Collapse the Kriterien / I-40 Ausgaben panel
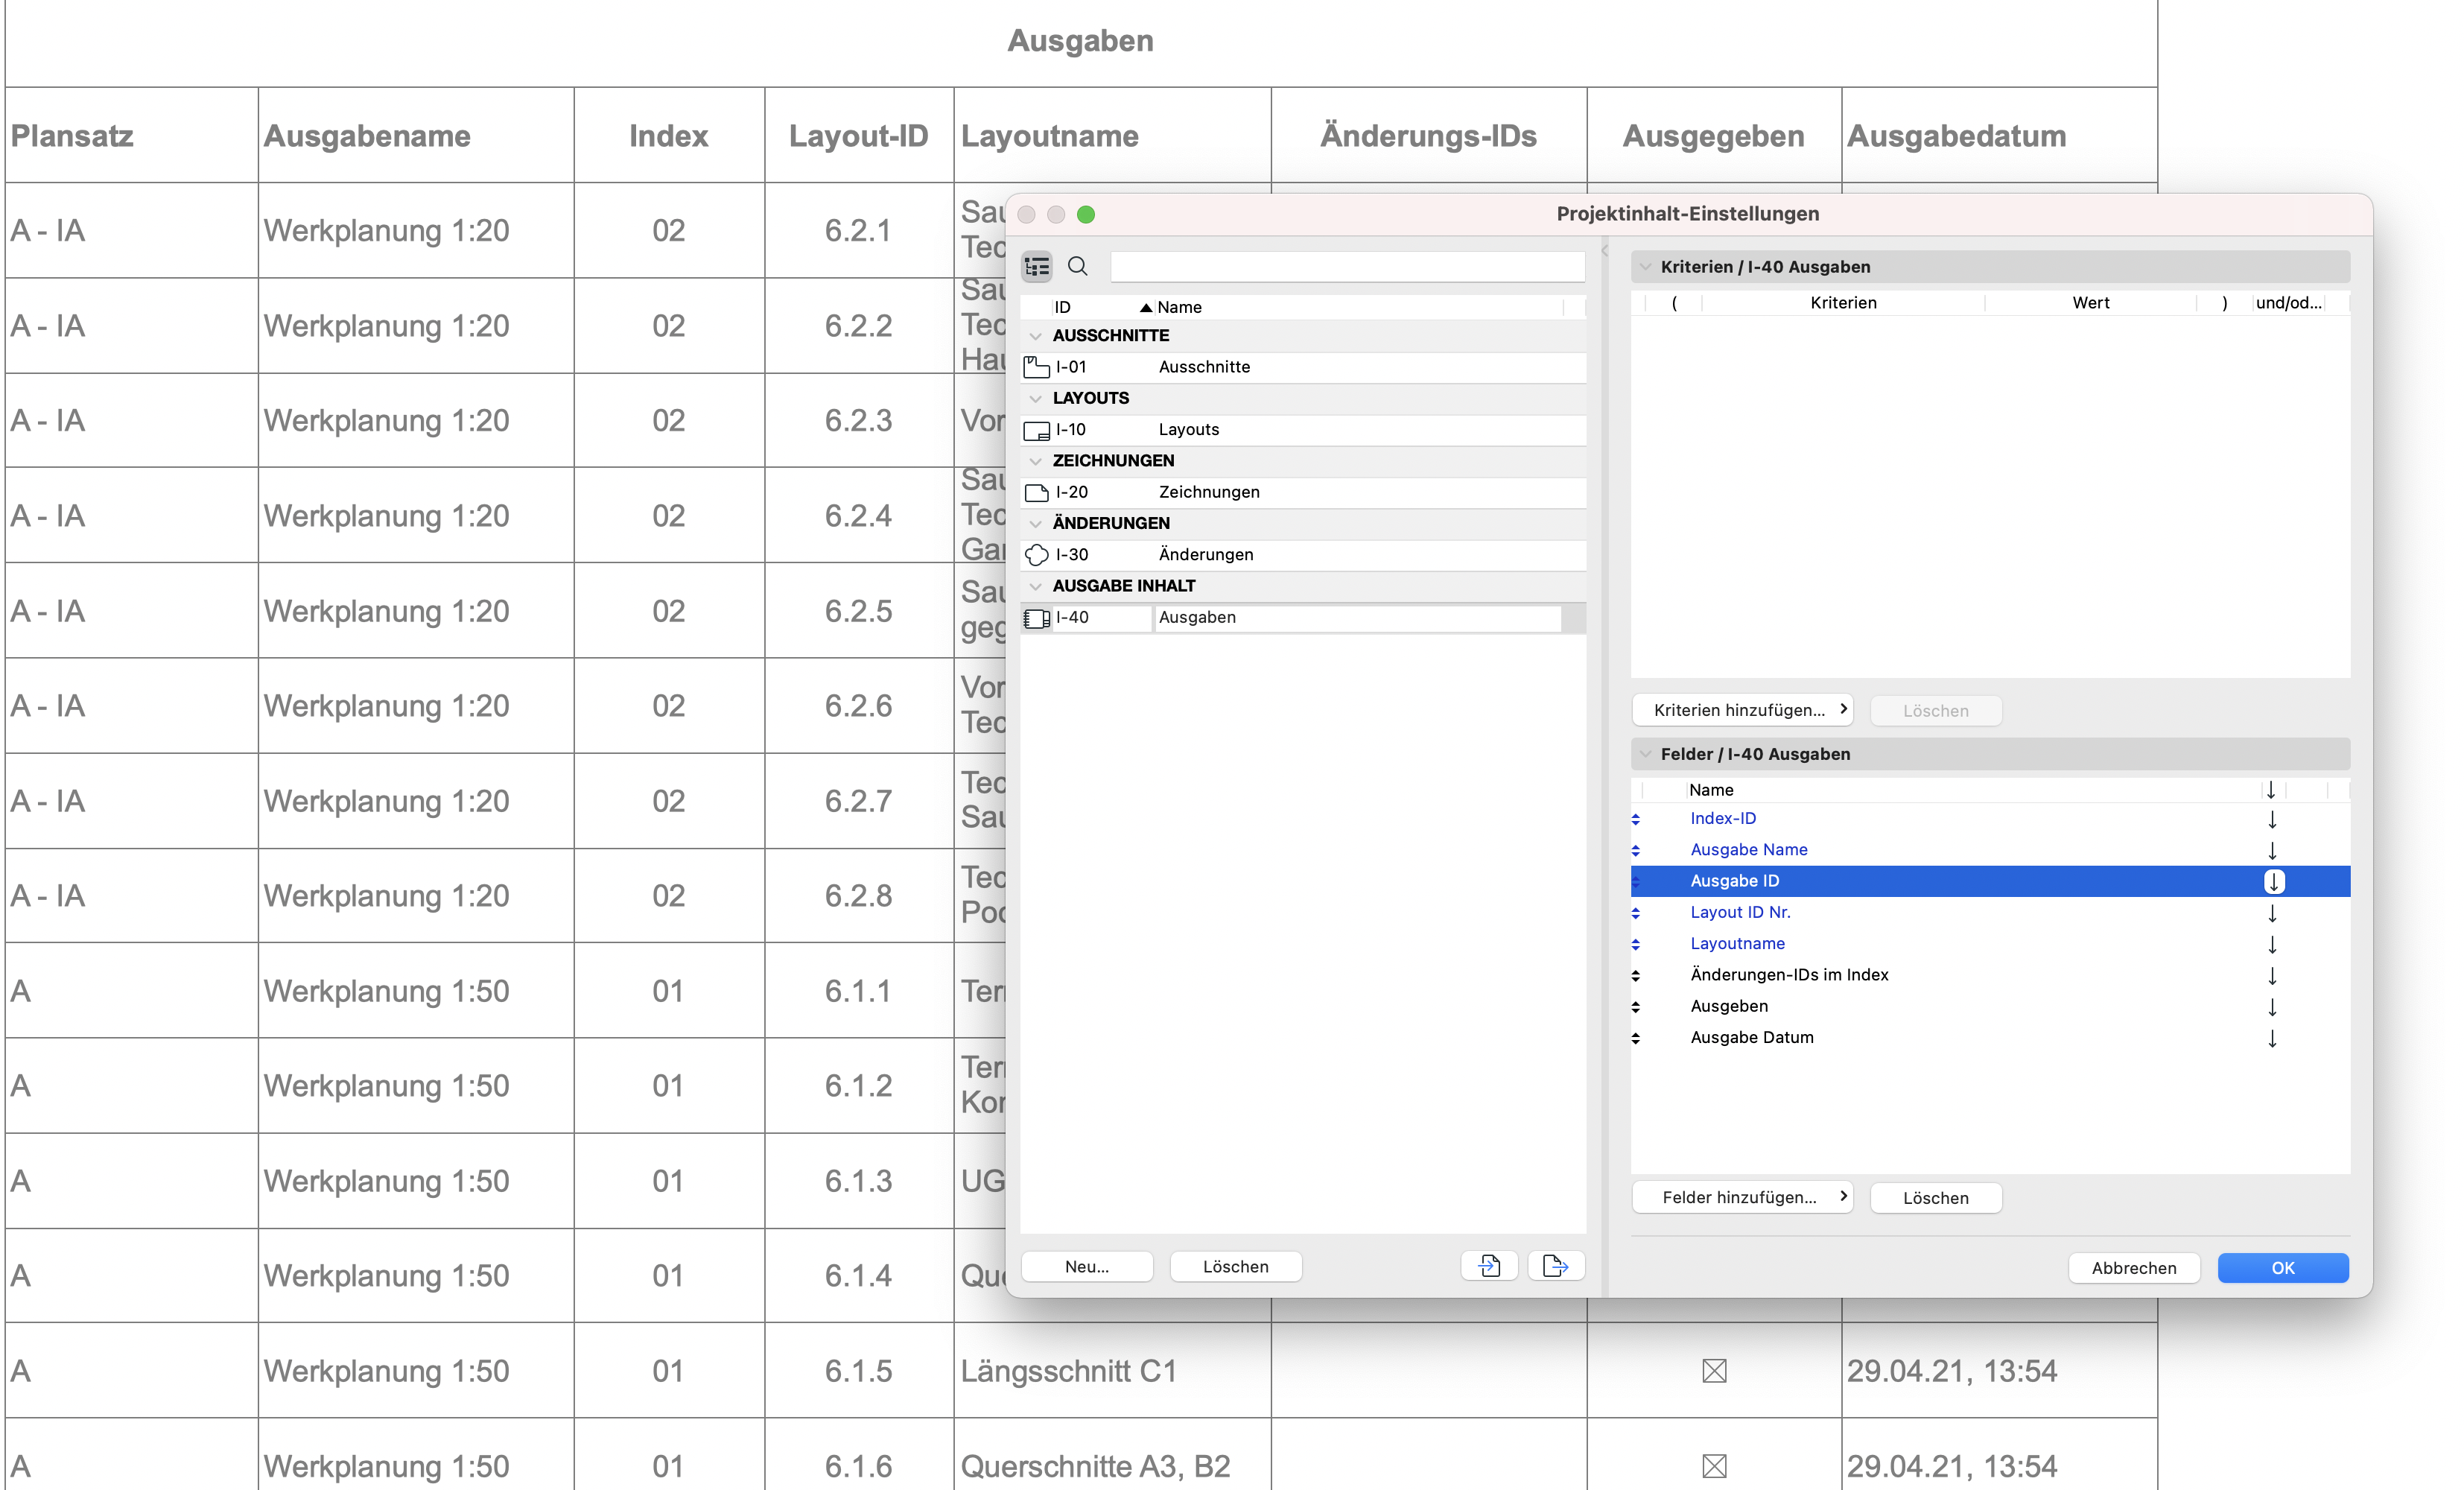2464x1490 pixels. click(1646, 267)
